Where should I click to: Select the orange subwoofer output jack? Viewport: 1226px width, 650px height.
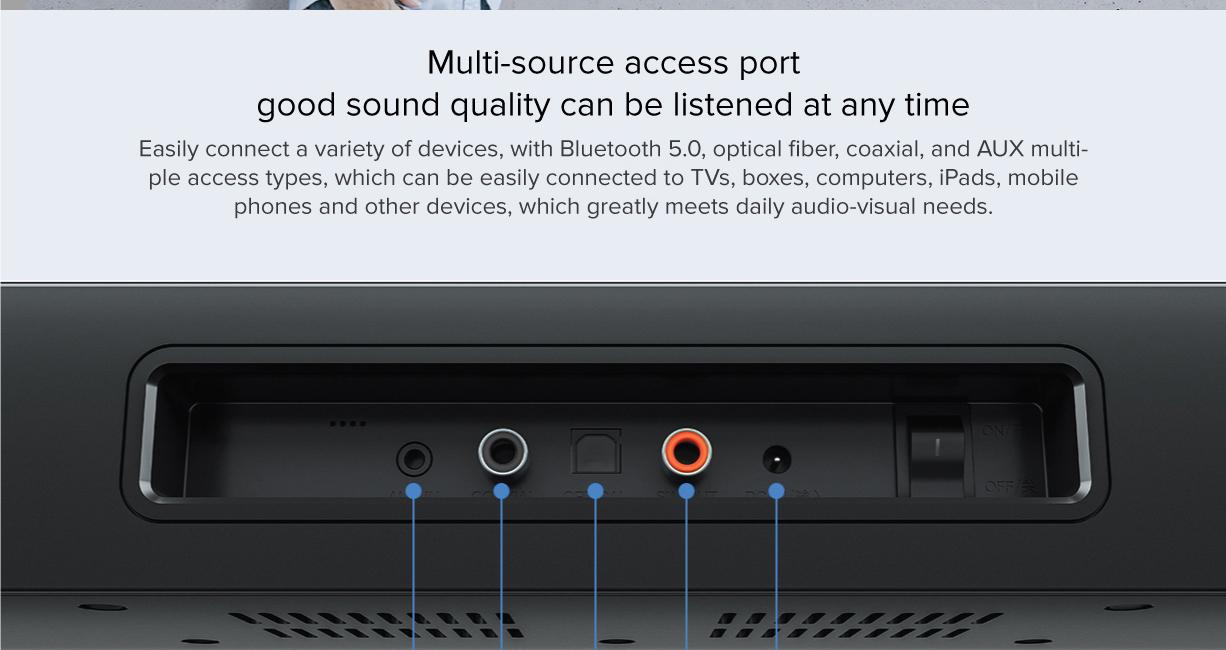[x=686, y=454]
